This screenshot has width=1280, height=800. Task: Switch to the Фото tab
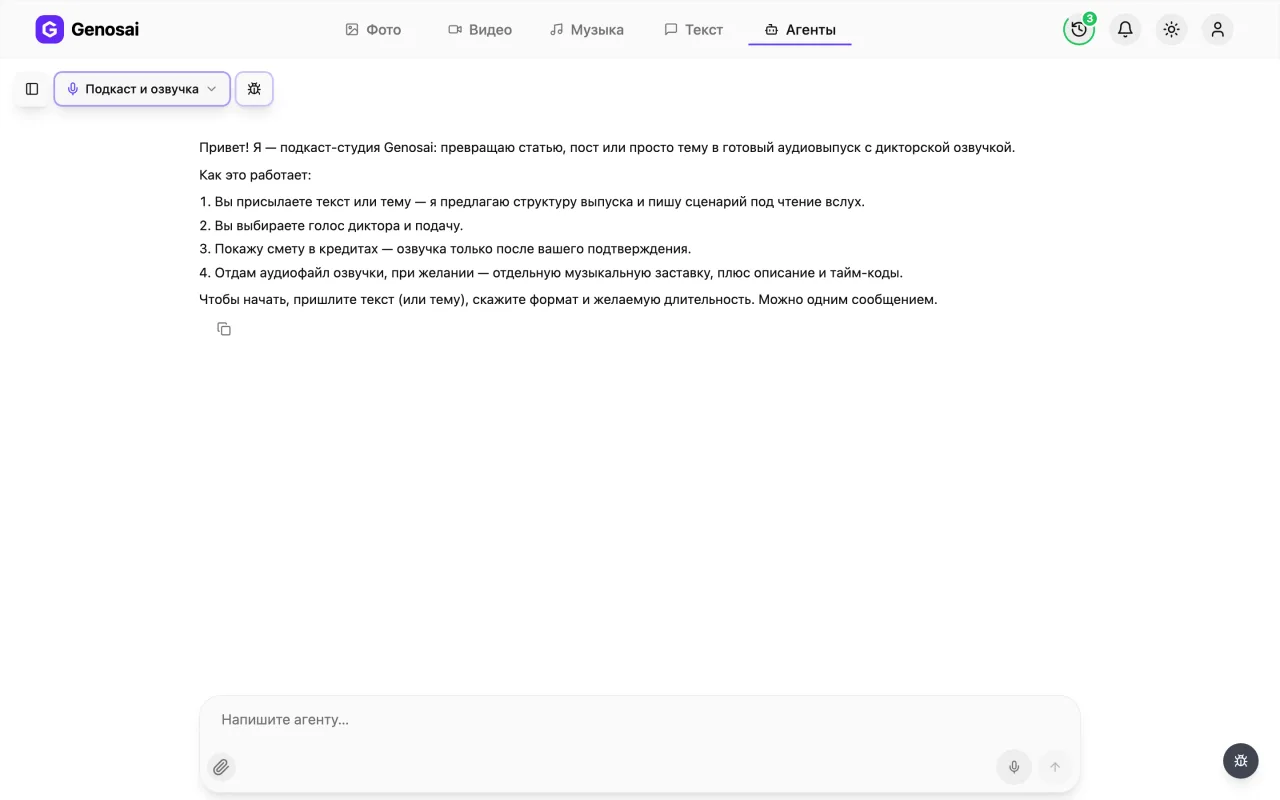(373, 30)
